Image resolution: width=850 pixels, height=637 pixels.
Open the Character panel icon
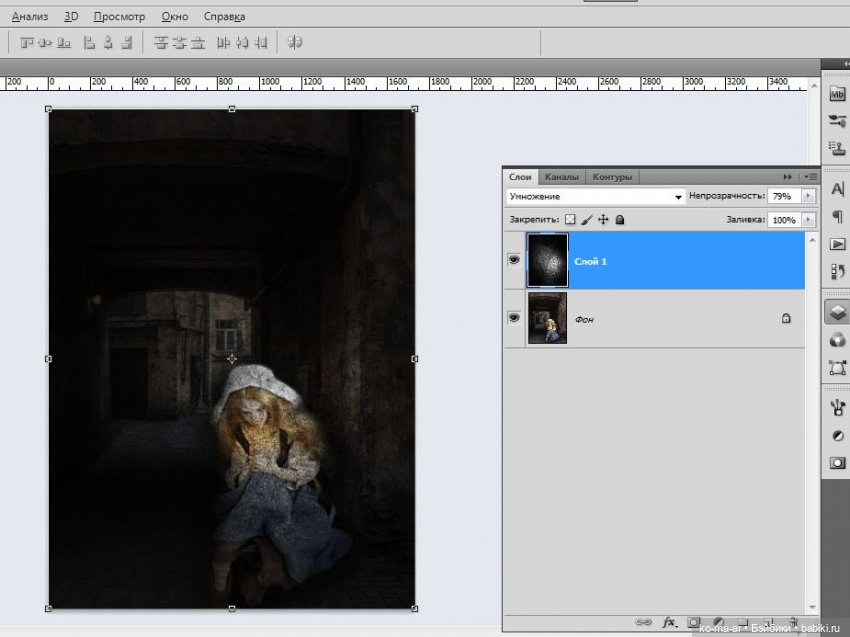click(837, 189)
